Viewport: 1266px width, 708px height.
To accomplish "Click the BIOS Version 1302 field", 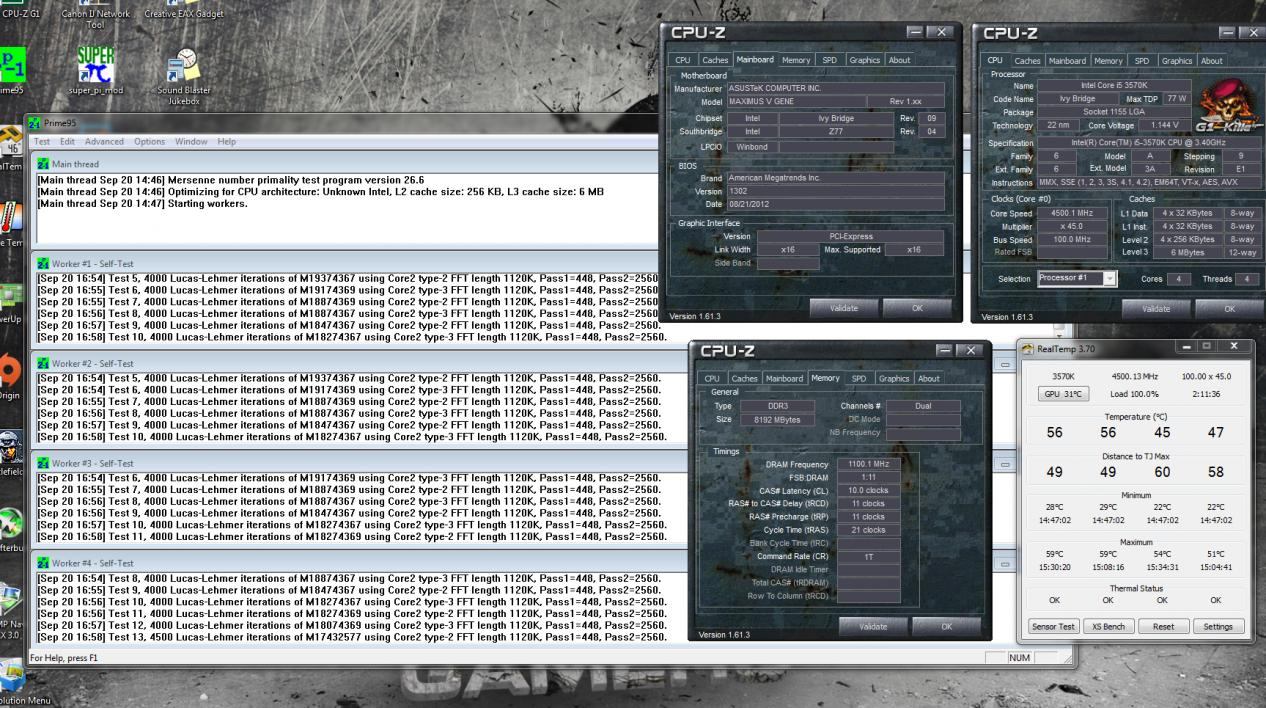I will [835, 191].
